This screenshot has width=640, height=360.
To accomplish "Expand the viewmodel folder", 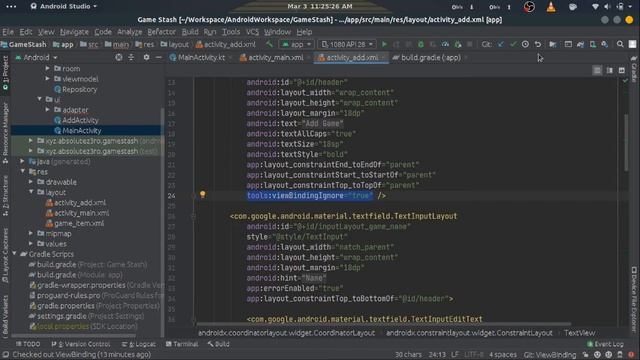I will pos(48,78).
